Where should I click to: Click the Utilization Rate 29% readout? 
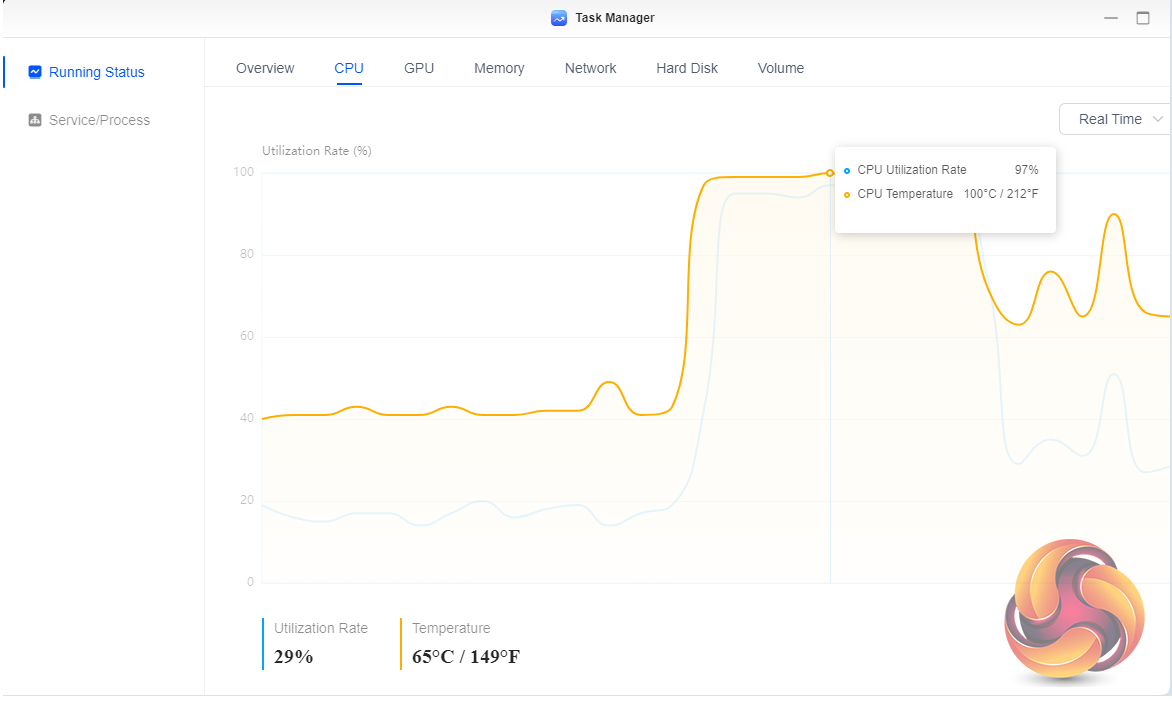(294, 656)
